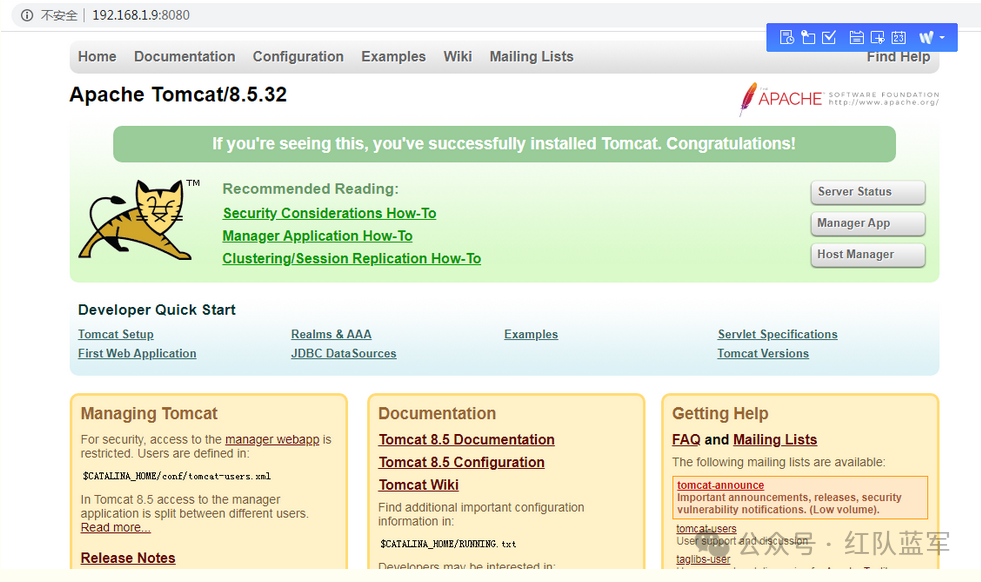Open Mailing Lists in the top navigation bar
Viewport: 981px width, 582px height.
531,56
